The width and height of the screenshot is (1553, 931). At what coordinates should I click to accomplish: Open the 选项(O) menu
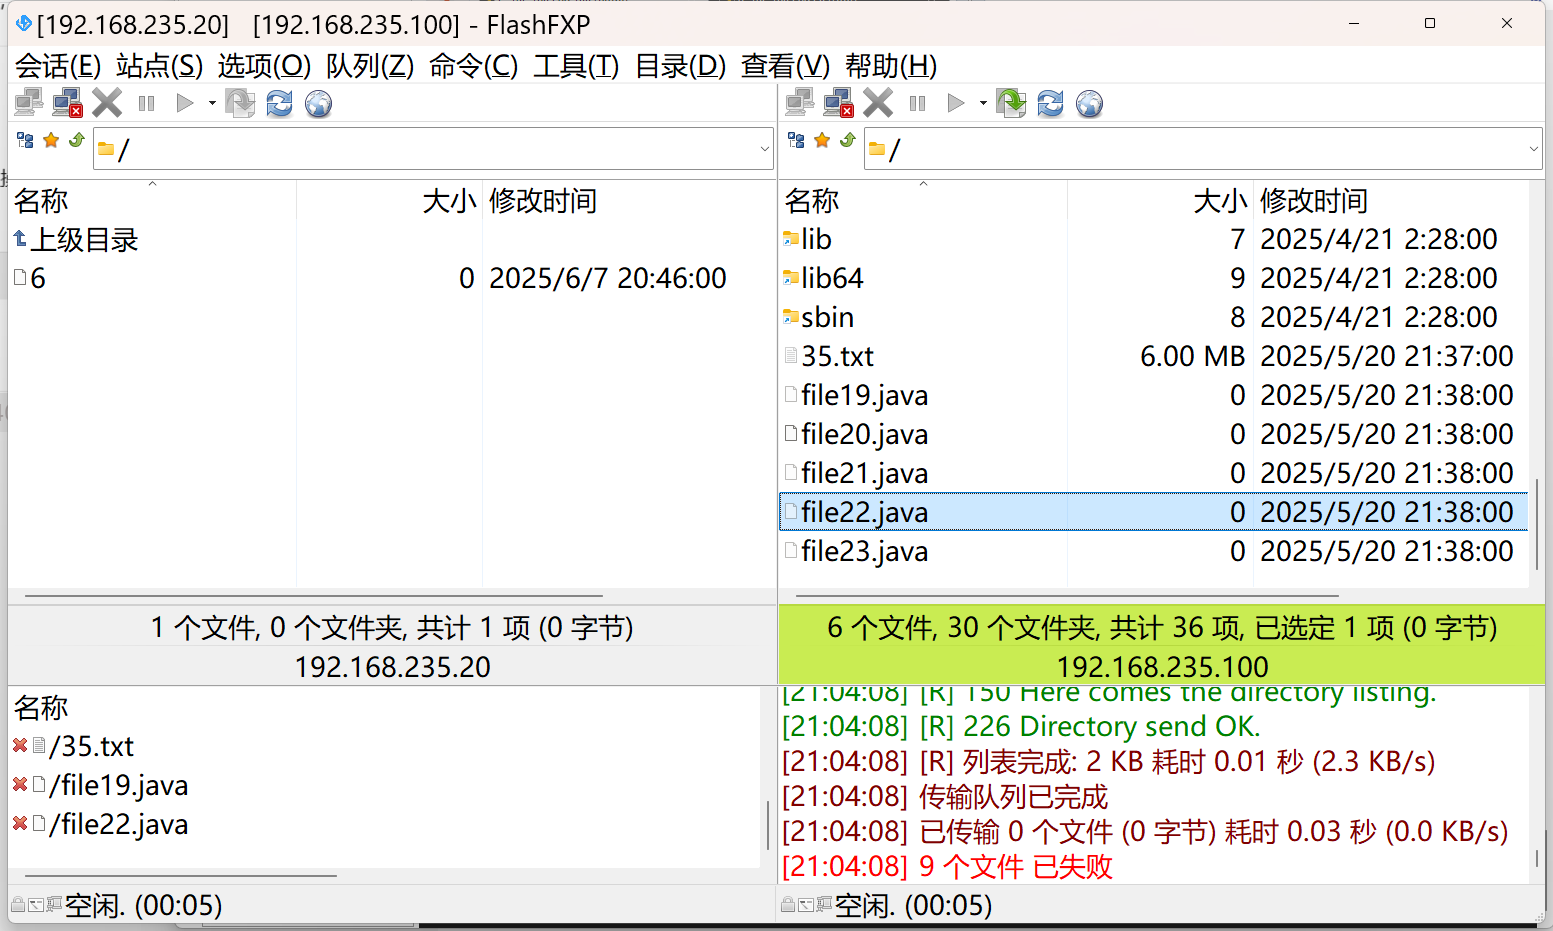click(265, 66)
